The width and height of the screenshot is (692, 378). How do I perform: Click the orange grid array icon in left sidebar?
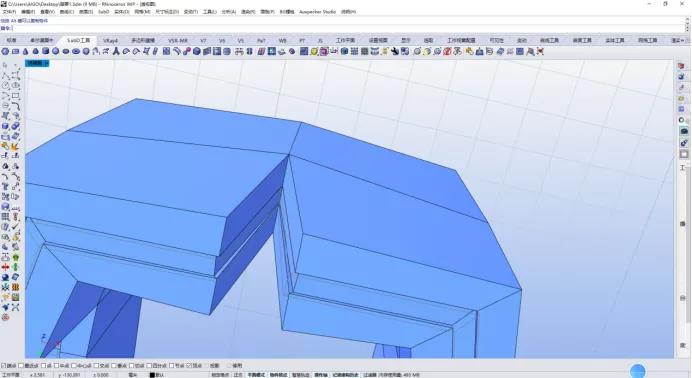[15, 287]
